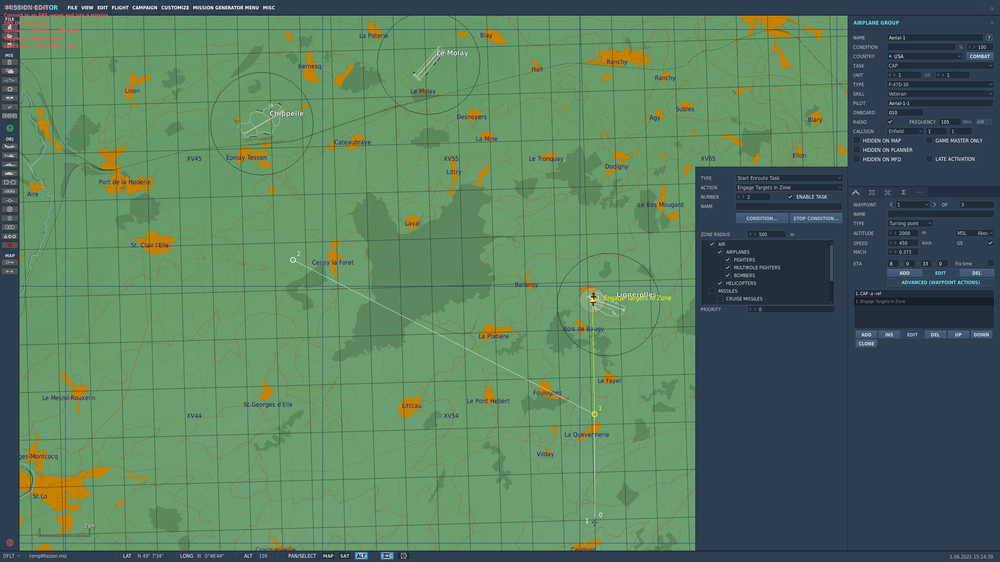
Task: Open waypoint Type dropdown Turning point
Action: click(x=910, y=223)
